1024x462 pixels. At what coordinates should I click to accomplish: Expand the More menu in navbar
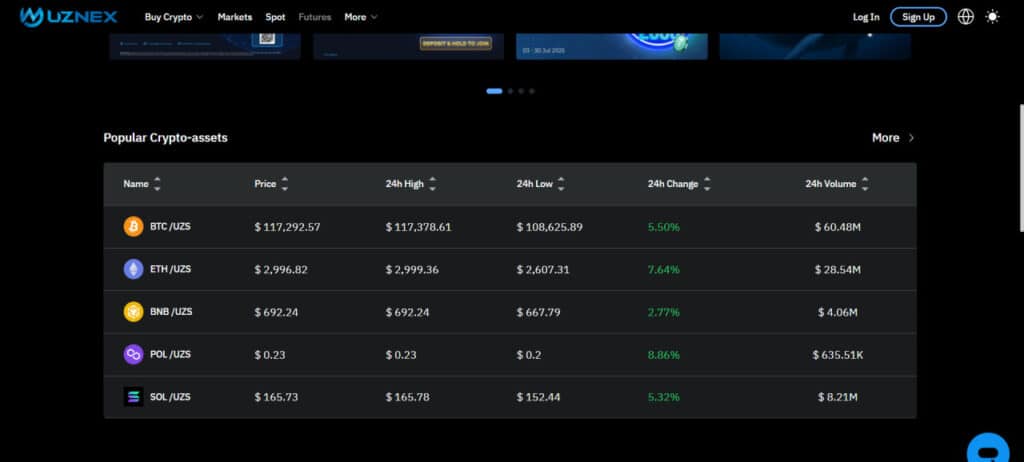click(360, 17)
